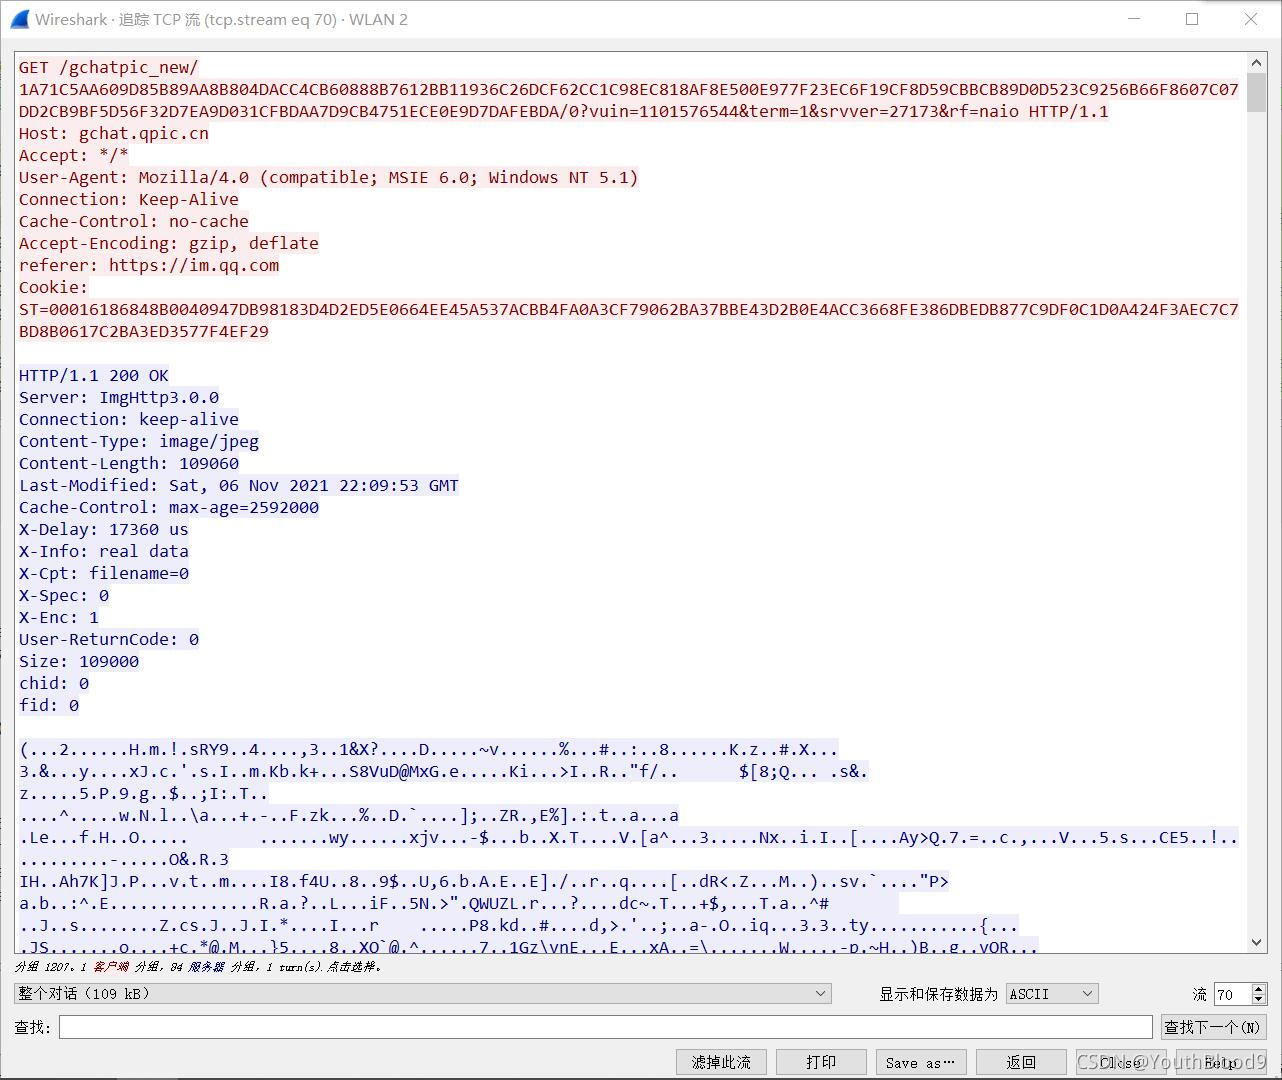Click the 'Accept-Encoding: gzip, deflate' line
The height and width of the screenshot is (1080, 1282).
point(169,243)
